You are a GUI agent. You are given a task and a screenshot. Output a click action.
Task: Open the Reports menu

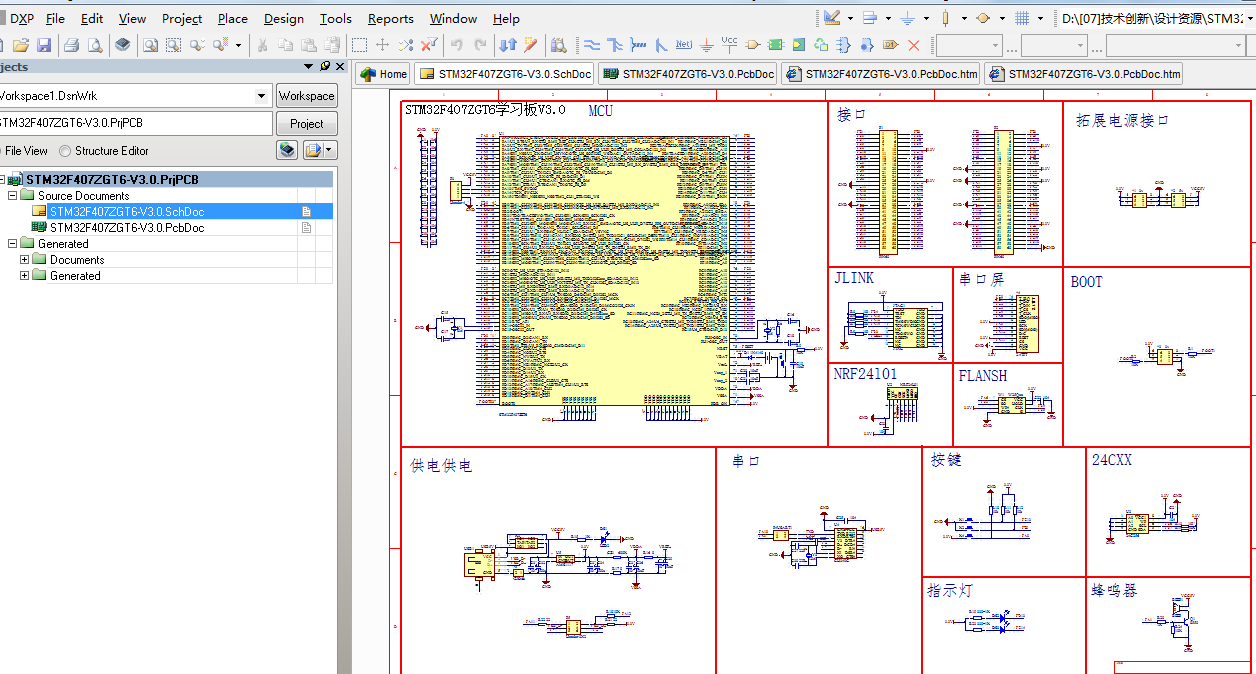tap(390, 18)
